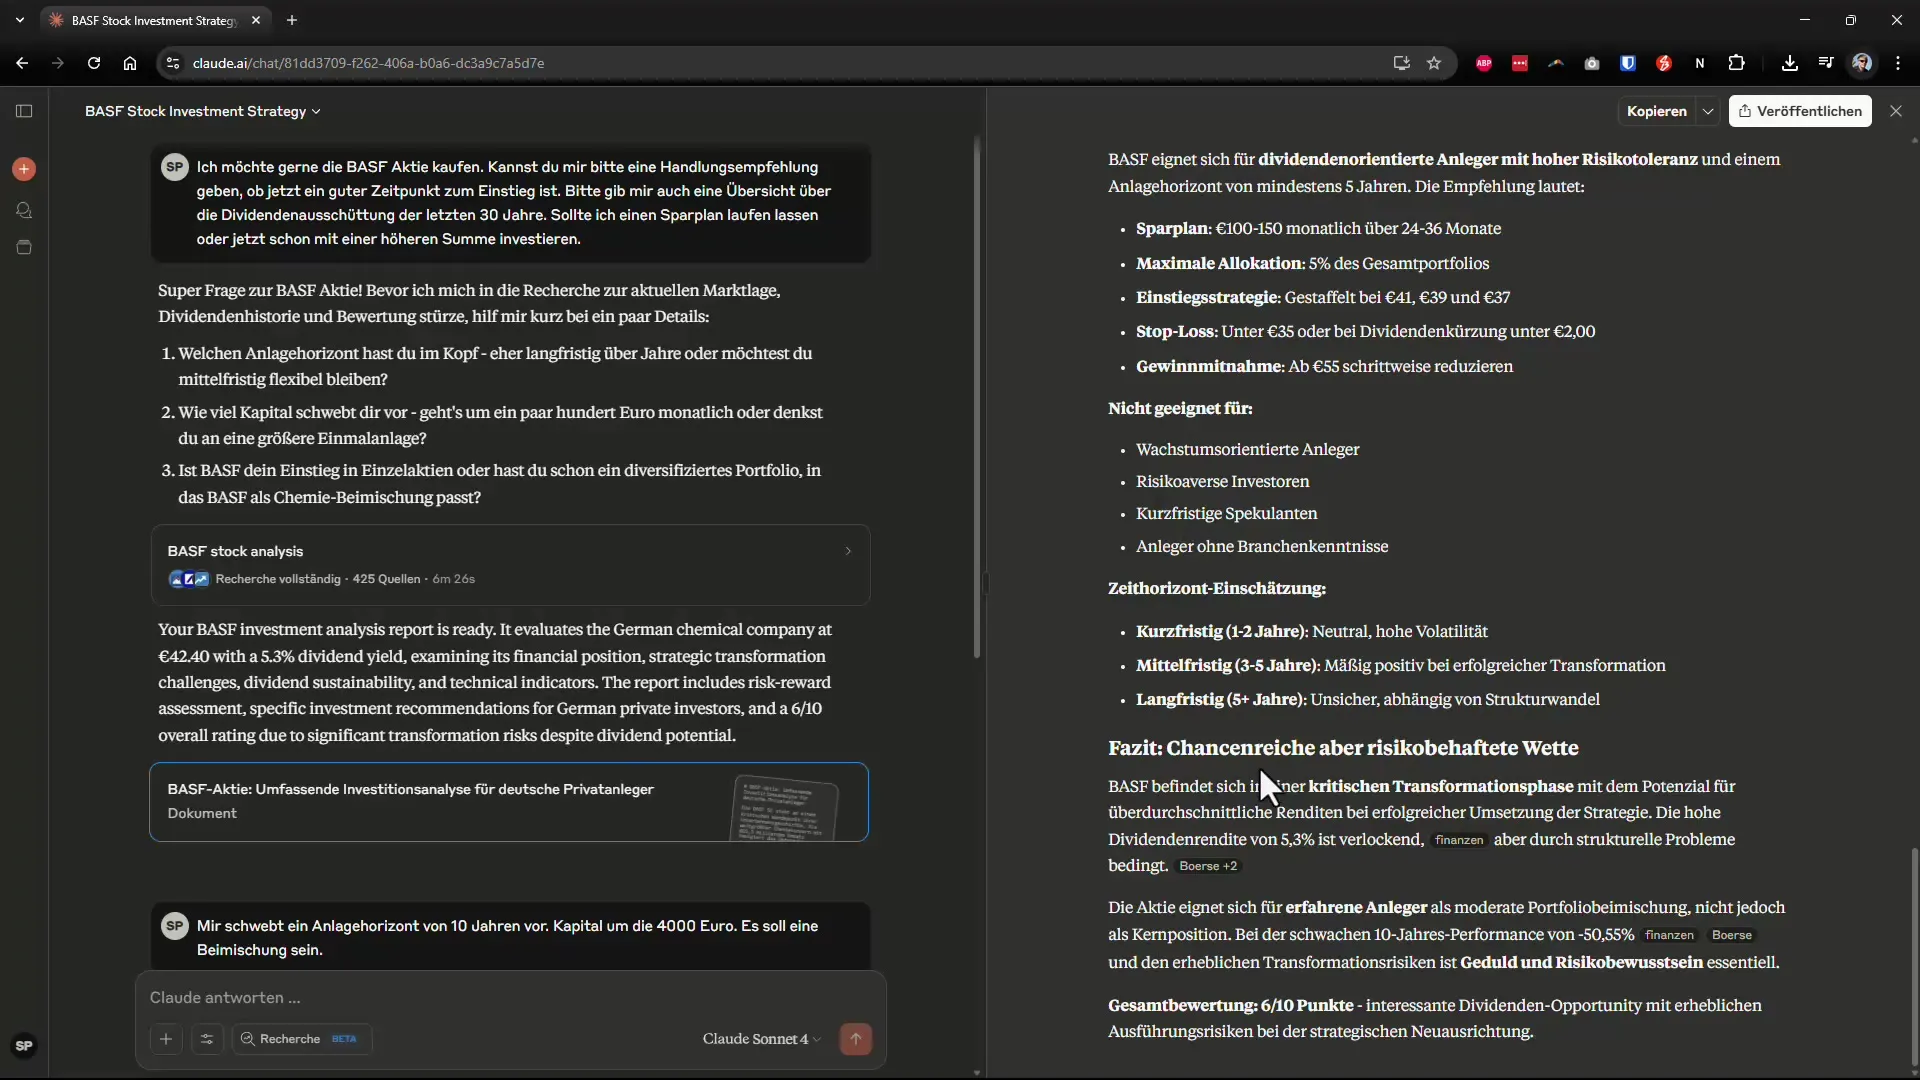Click the Claude antworten message input field
The image size is (1920, 1080).
click(510, 998)
